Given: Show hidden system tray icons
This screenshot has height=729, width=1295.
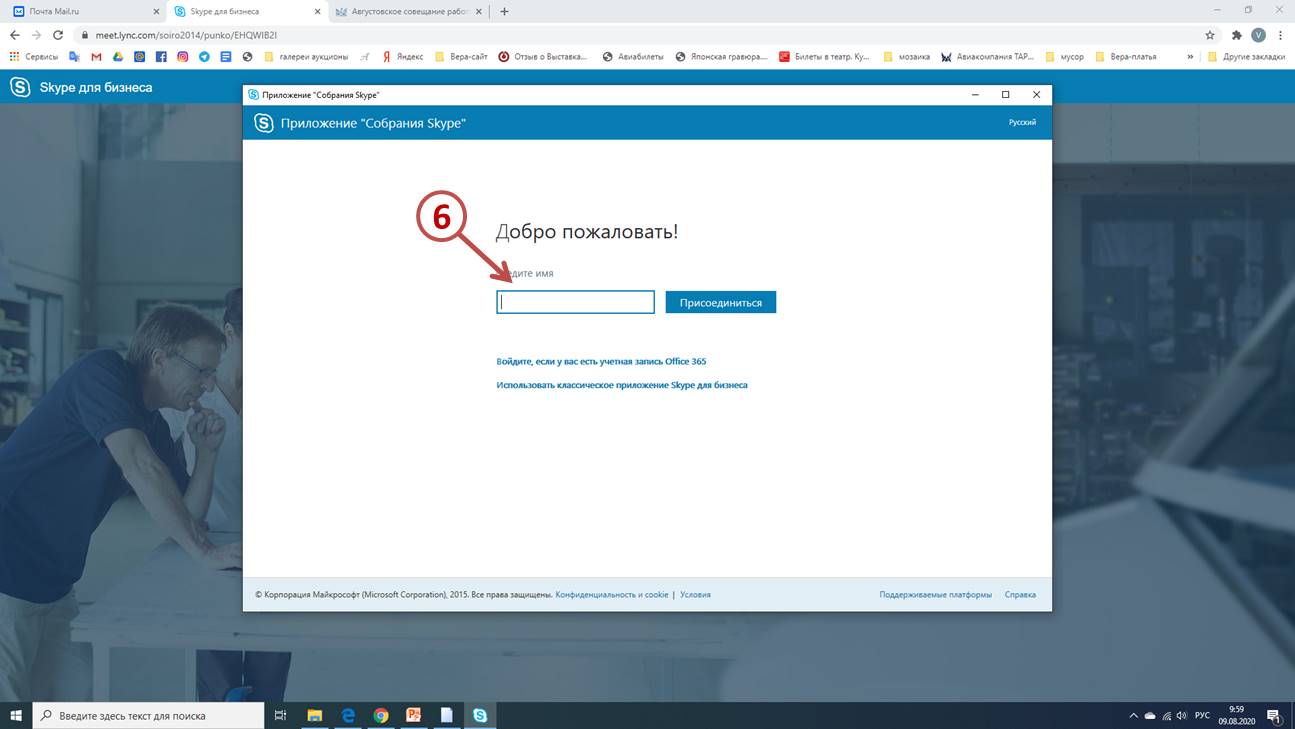Looking at the screenshot, I should click(1133, 715).
